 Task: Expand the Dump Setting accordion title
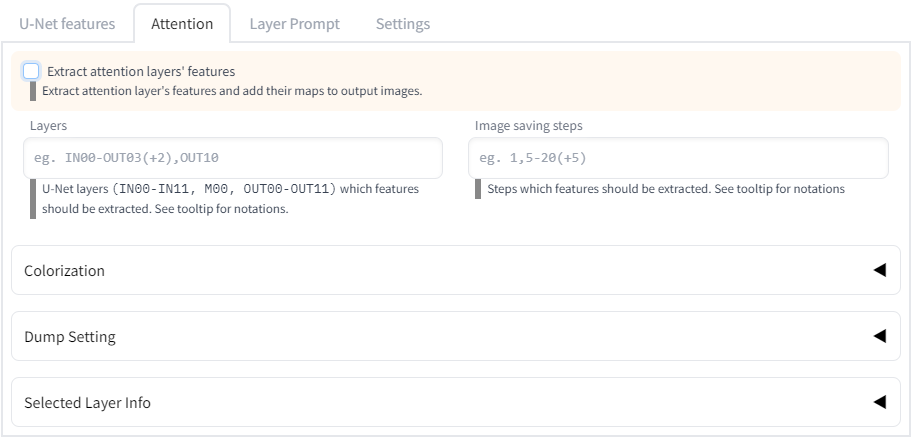(70, 337)
